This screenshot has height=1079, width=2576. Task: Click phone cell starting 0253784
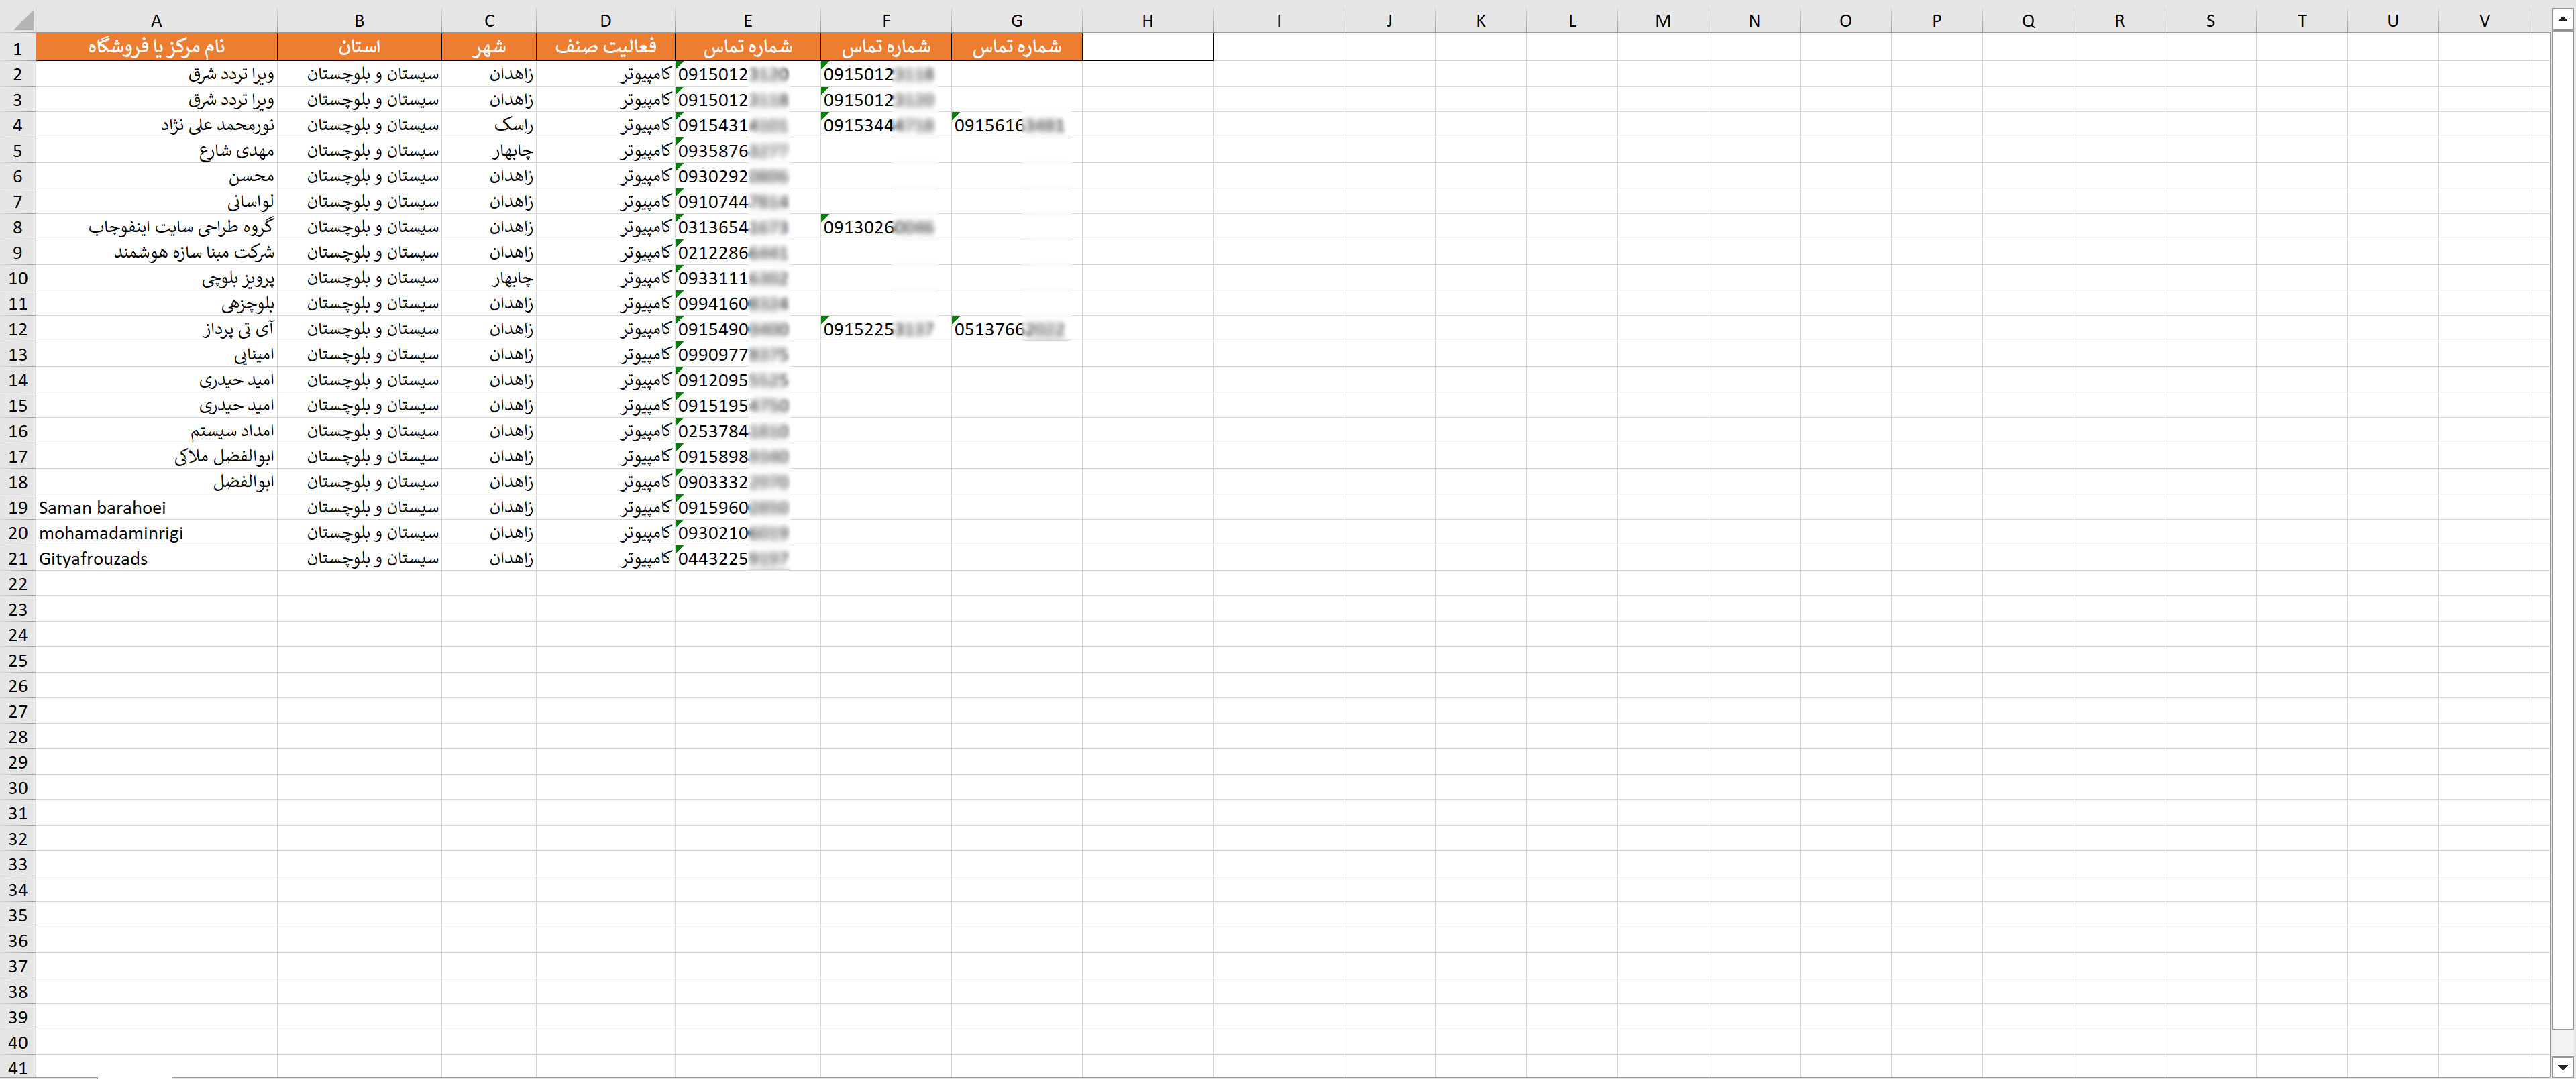click(x=748, y=431)
